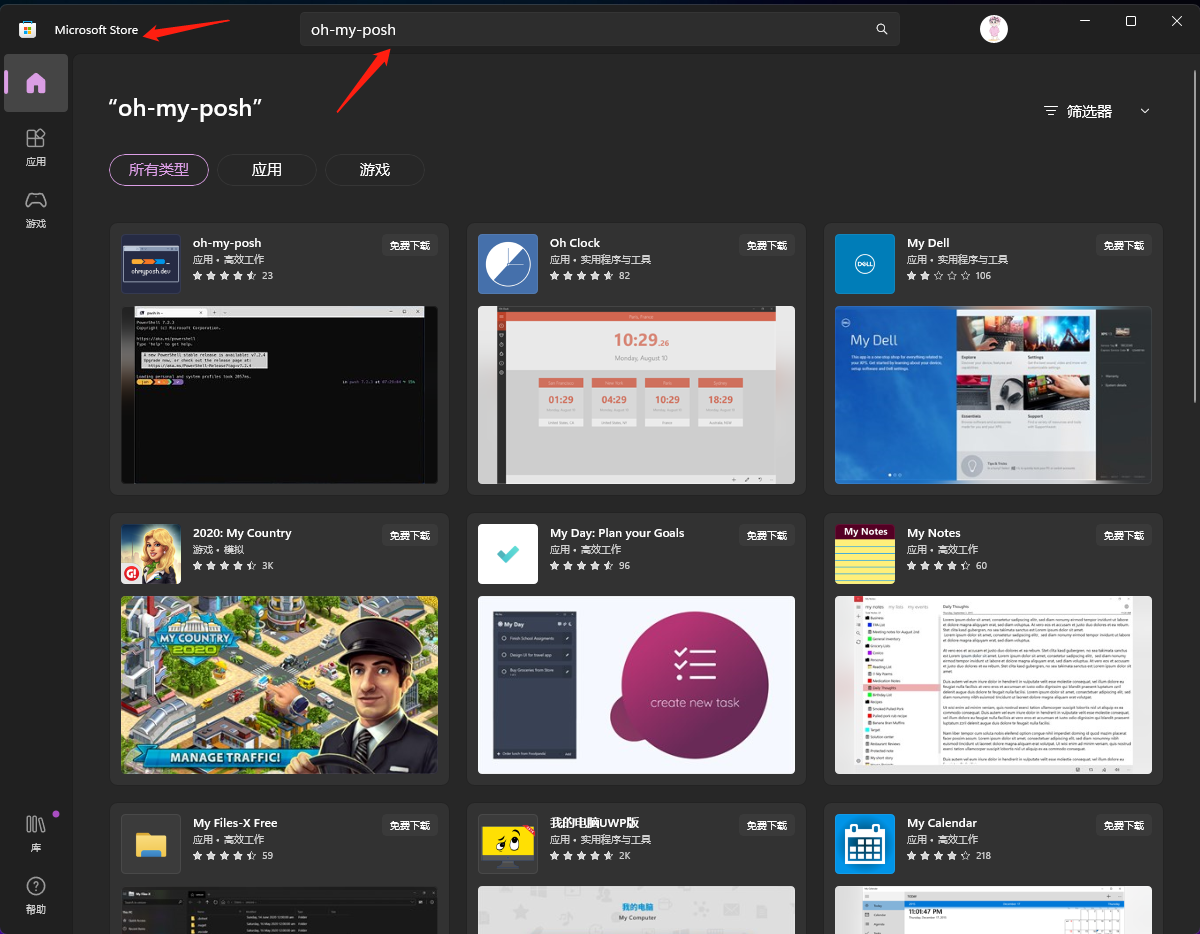Click 免费下载 button for oh-my-posh
Viewport: 1200px width, 934px height.
[x=410, y=245]
